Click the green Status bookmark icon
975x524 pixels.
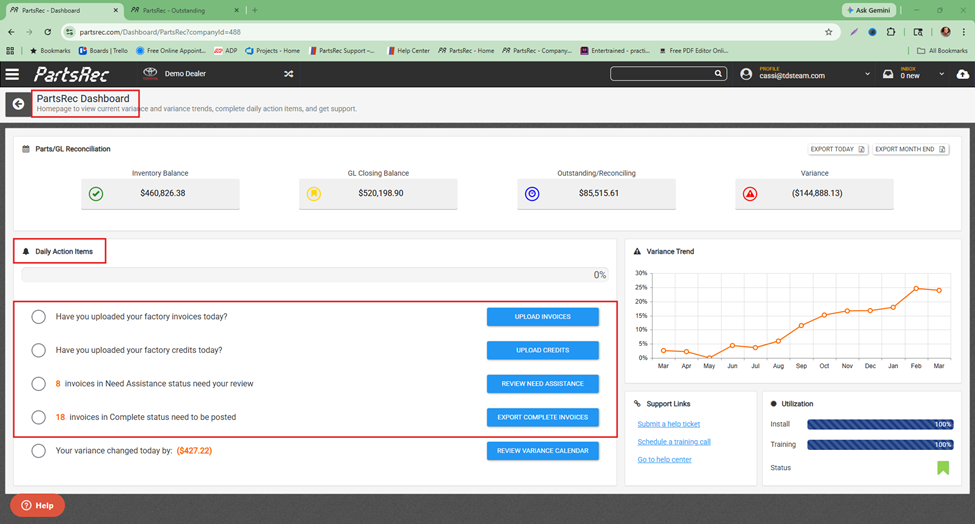pos(943,467)
